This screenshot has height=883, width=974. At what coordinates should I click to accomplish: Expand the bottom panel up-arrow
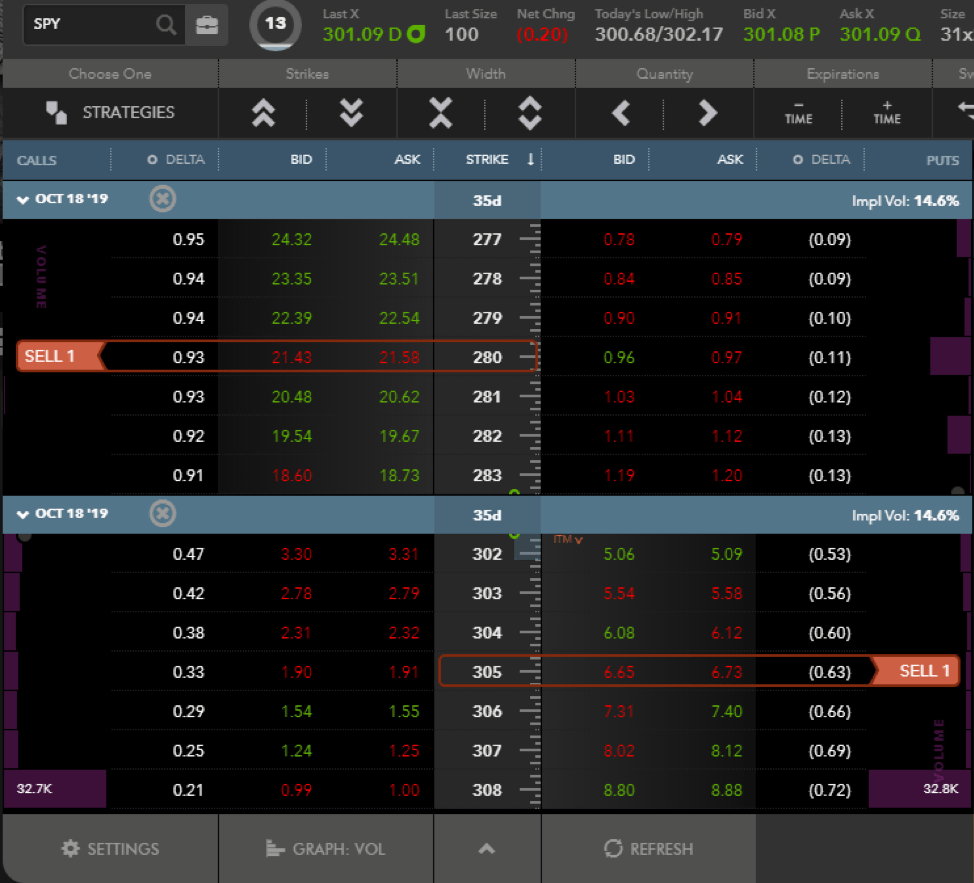(x=487, y=849)
